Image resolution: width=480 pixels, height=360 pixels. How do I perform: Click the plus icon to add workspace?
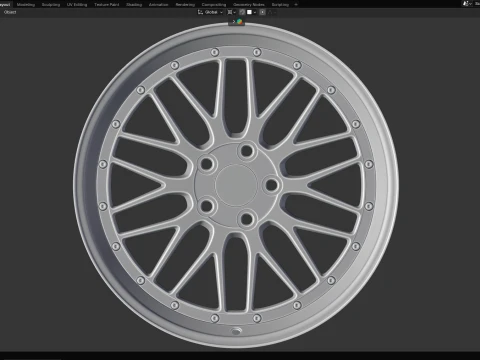(x=296, y=5)
